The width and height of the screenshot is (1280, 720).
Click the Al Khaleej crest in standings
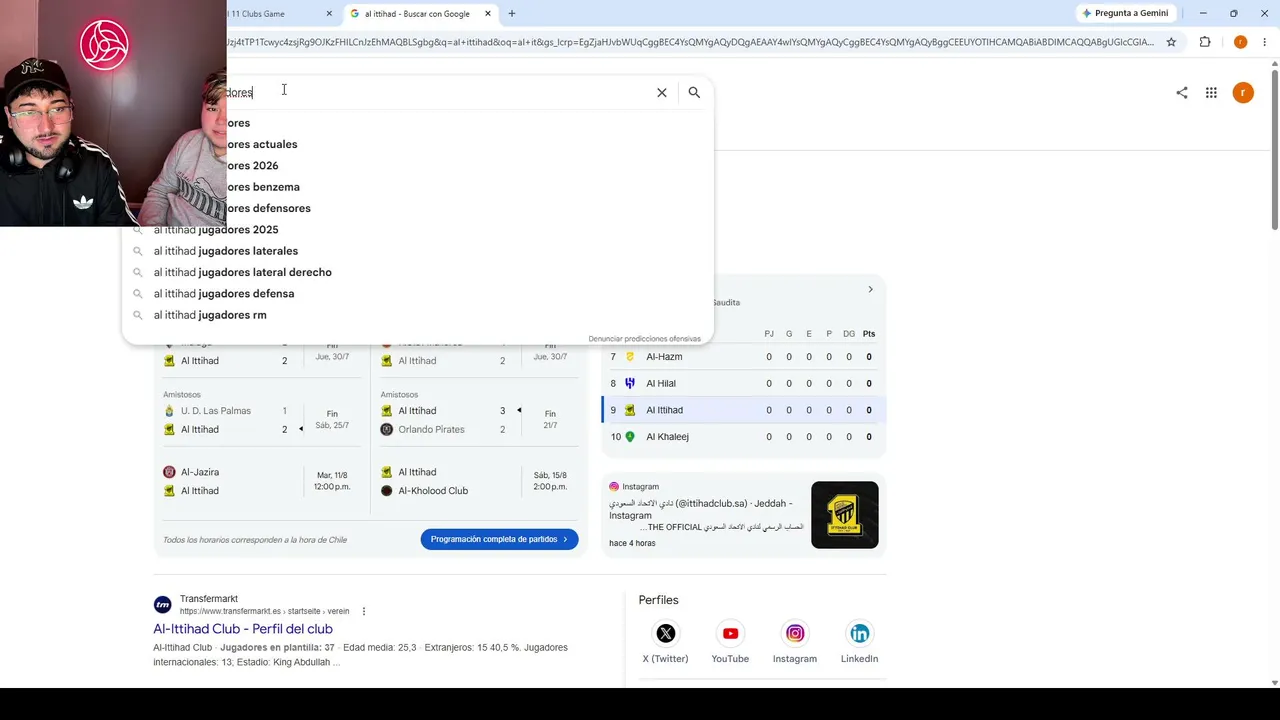coord(630,437)
